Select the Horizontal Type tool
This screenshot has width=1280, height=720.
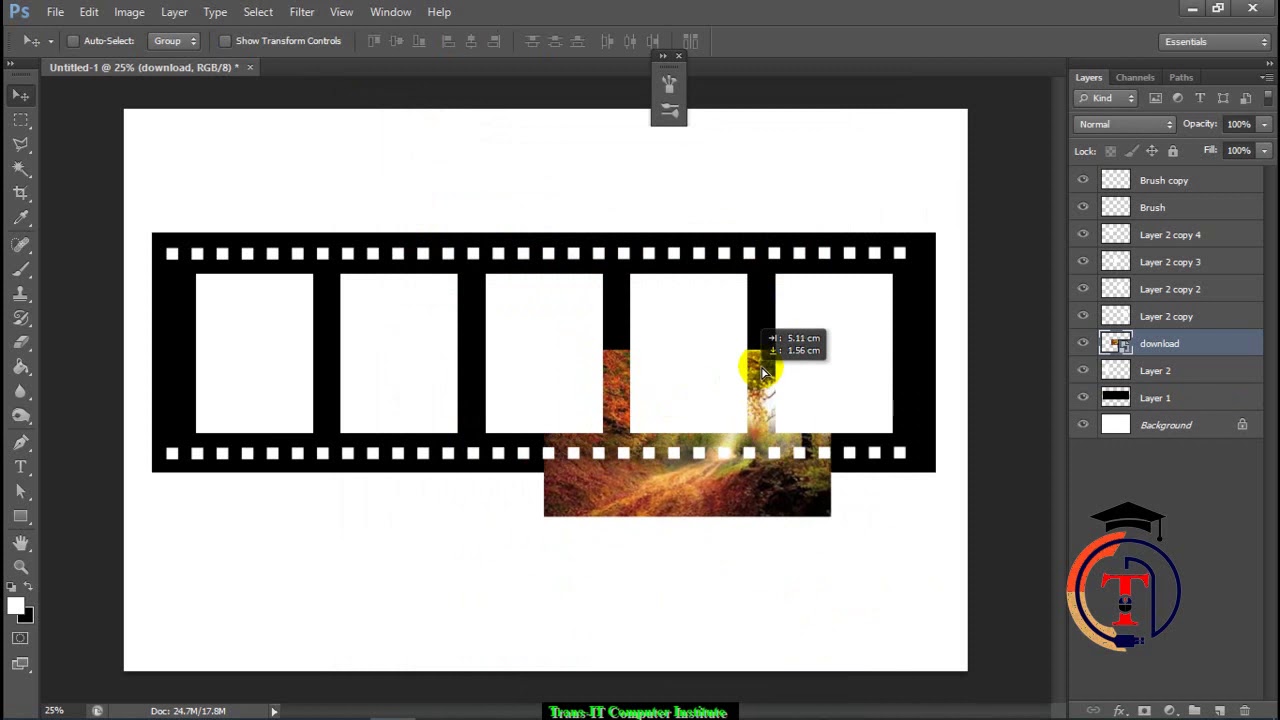(21, 467)
